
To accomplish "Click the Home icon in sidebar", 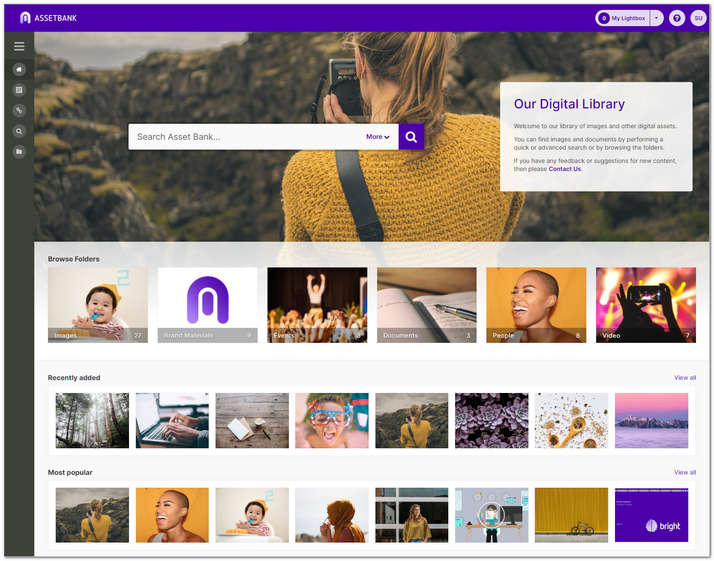I will point(19,69).
